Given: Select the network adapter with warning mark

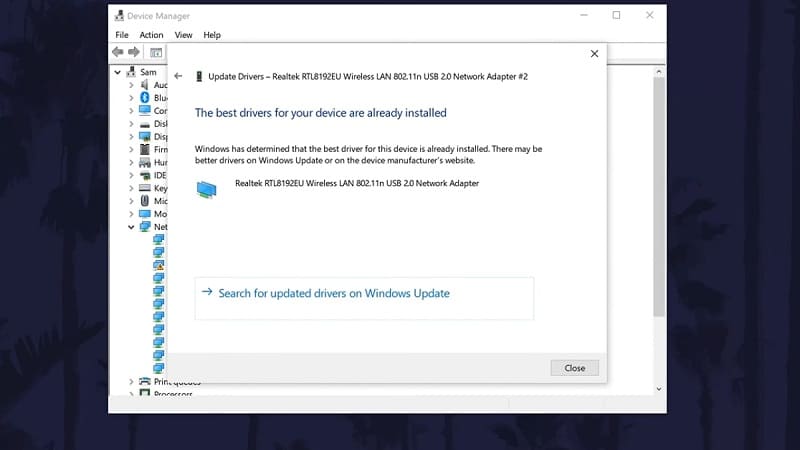Looking at the screenshot, I should tap(158, 265).
